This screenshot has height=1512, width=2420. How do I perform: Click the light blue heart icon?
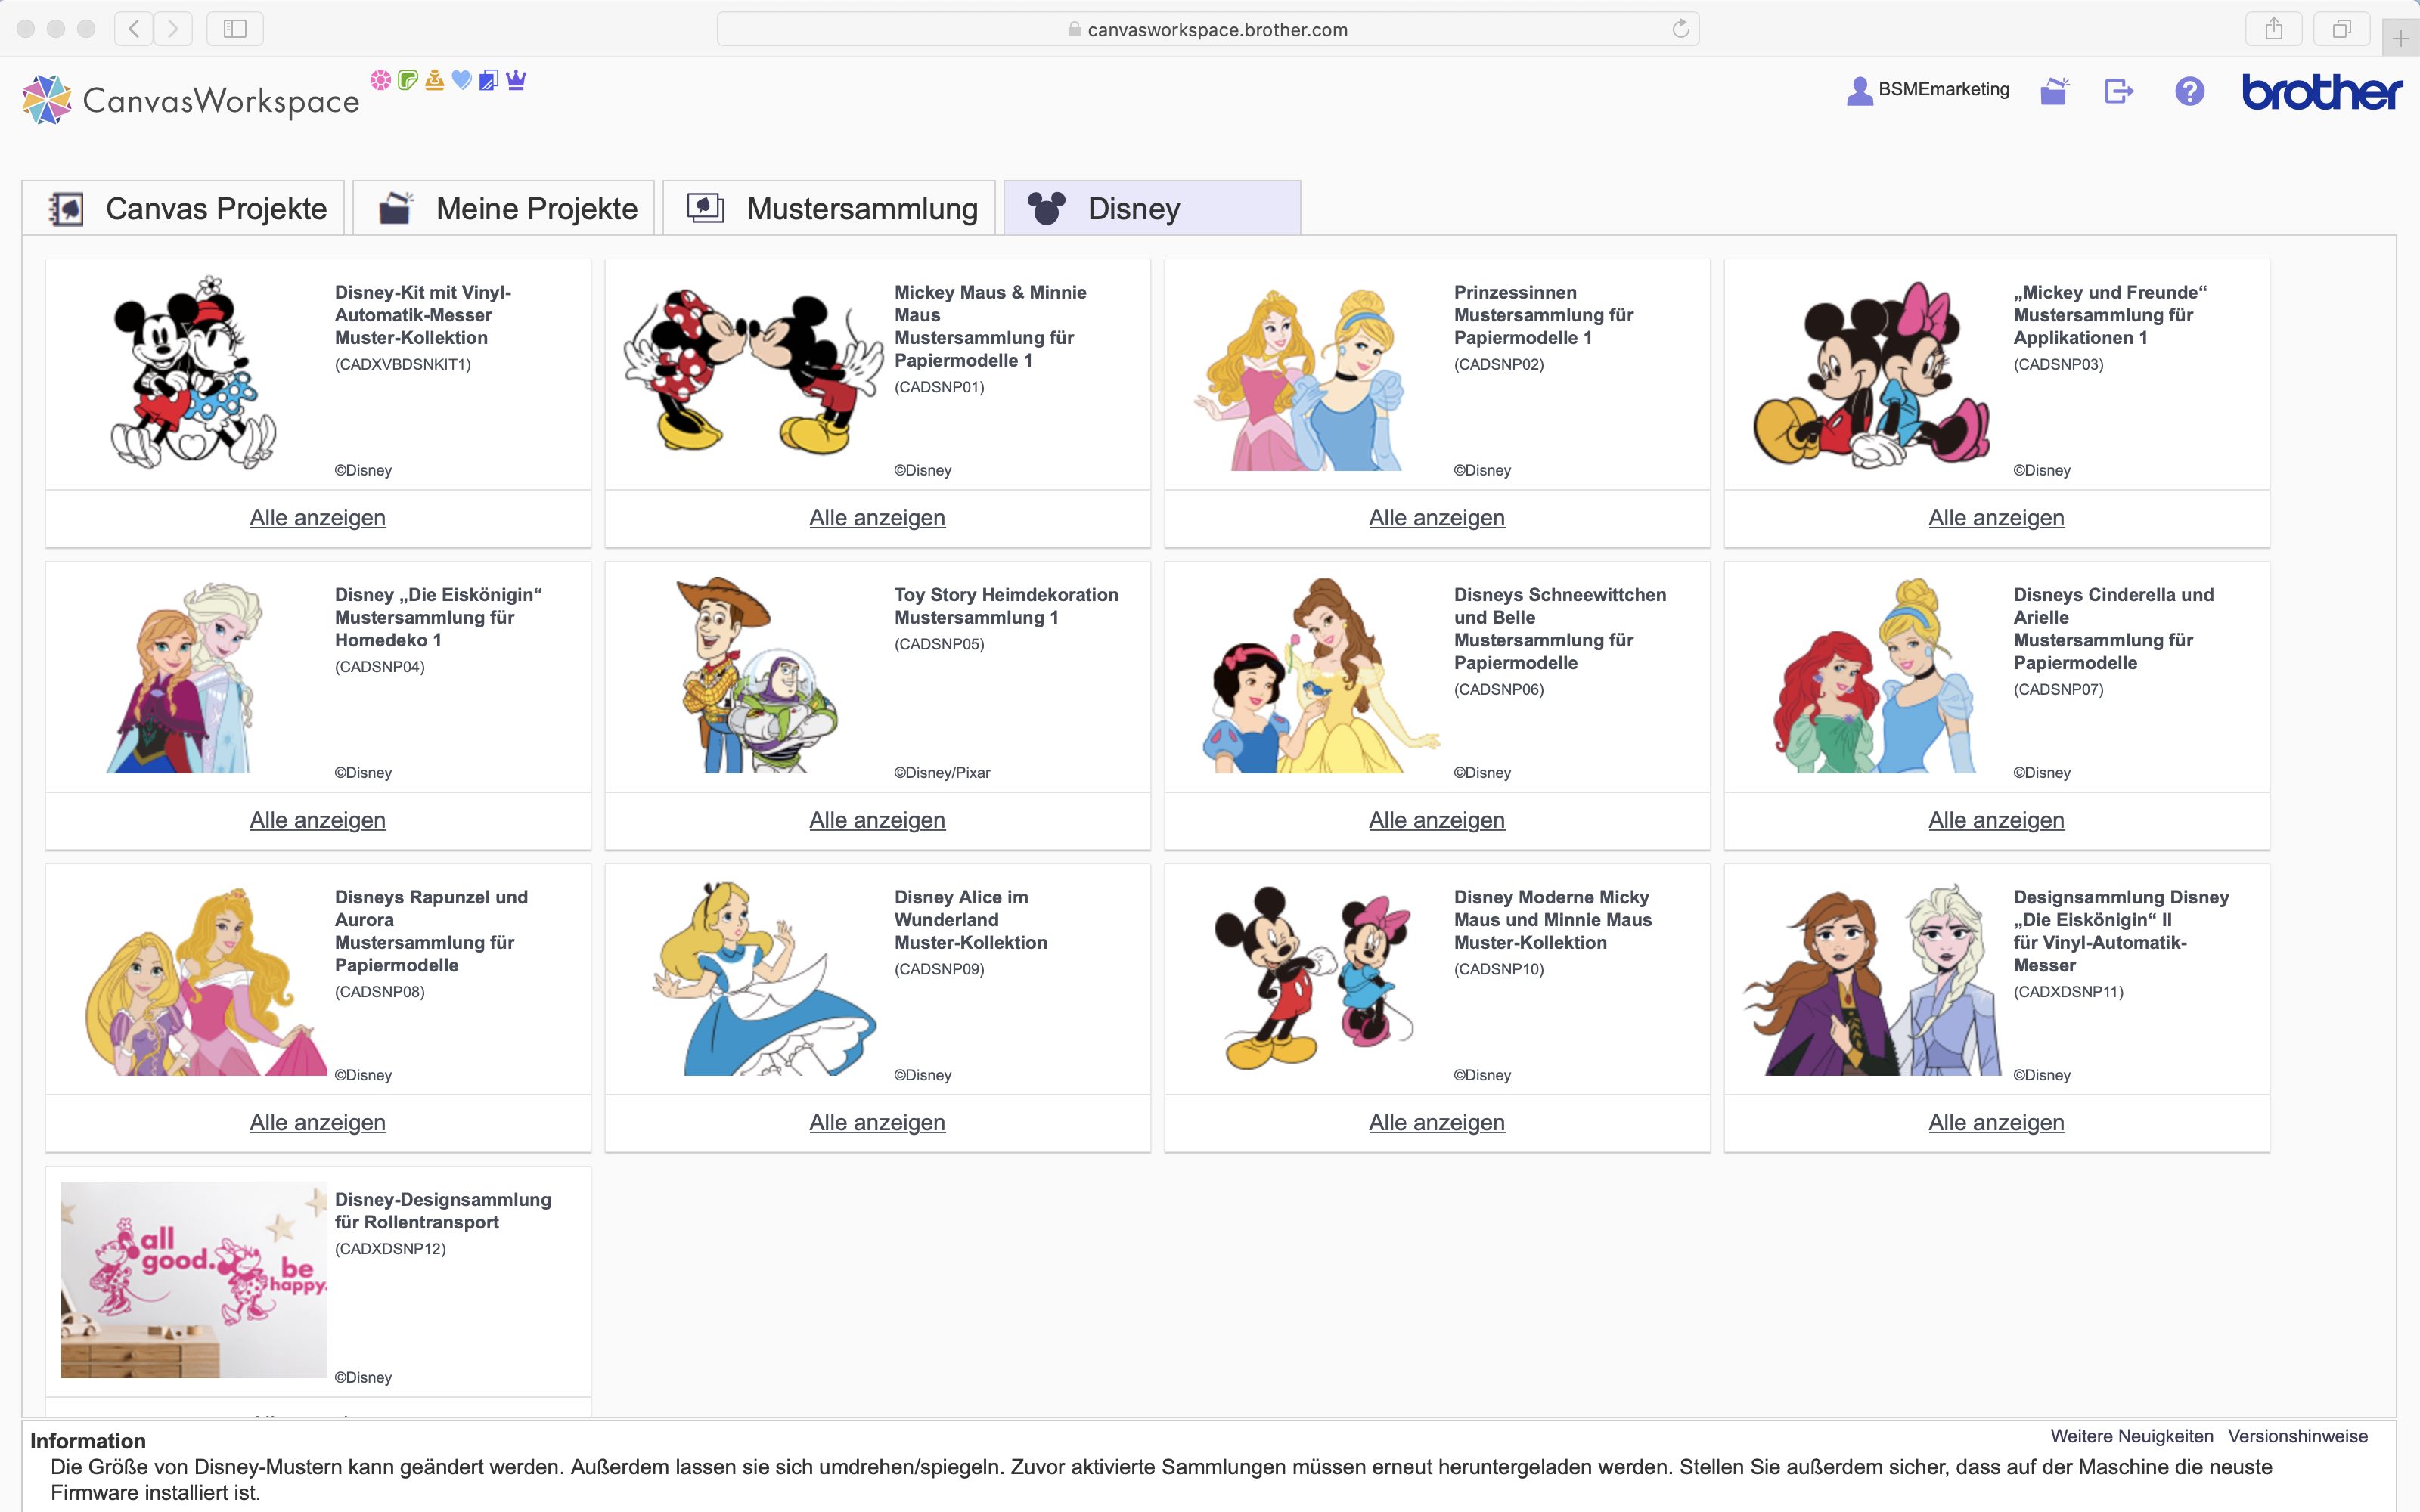click(461, 80)
